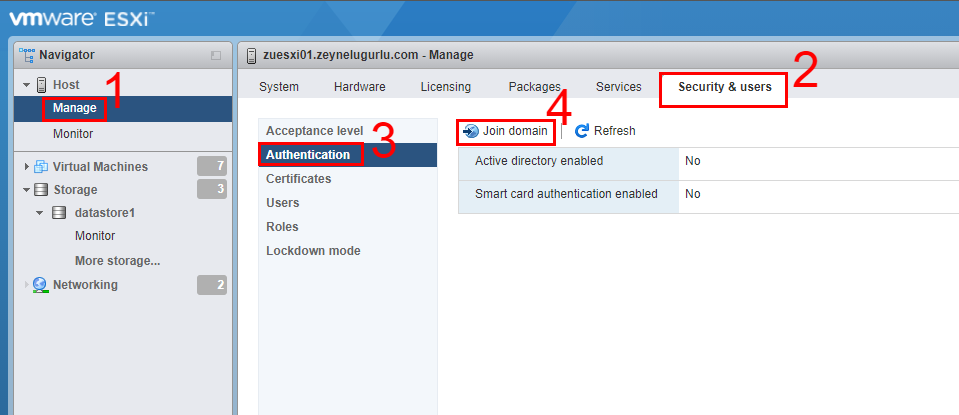Click the Host server icon

[42, 85]
